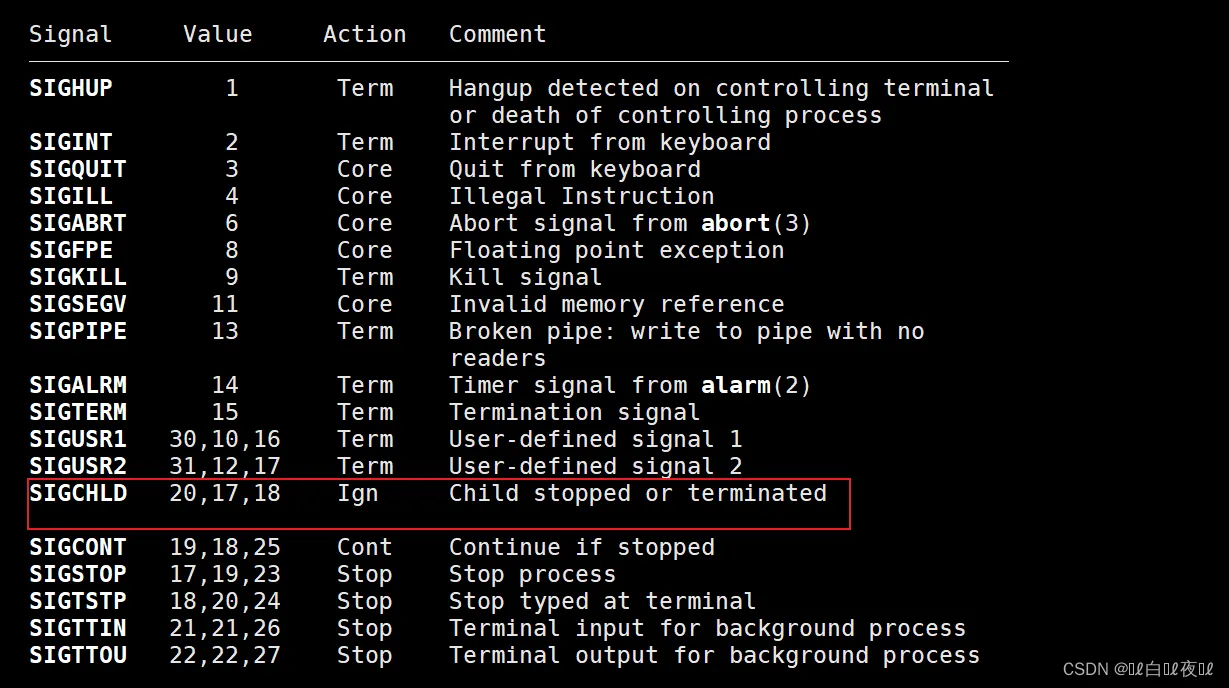Click the Action column header
The height and width of the screenshot is (688, 1229).
(364, 34)
